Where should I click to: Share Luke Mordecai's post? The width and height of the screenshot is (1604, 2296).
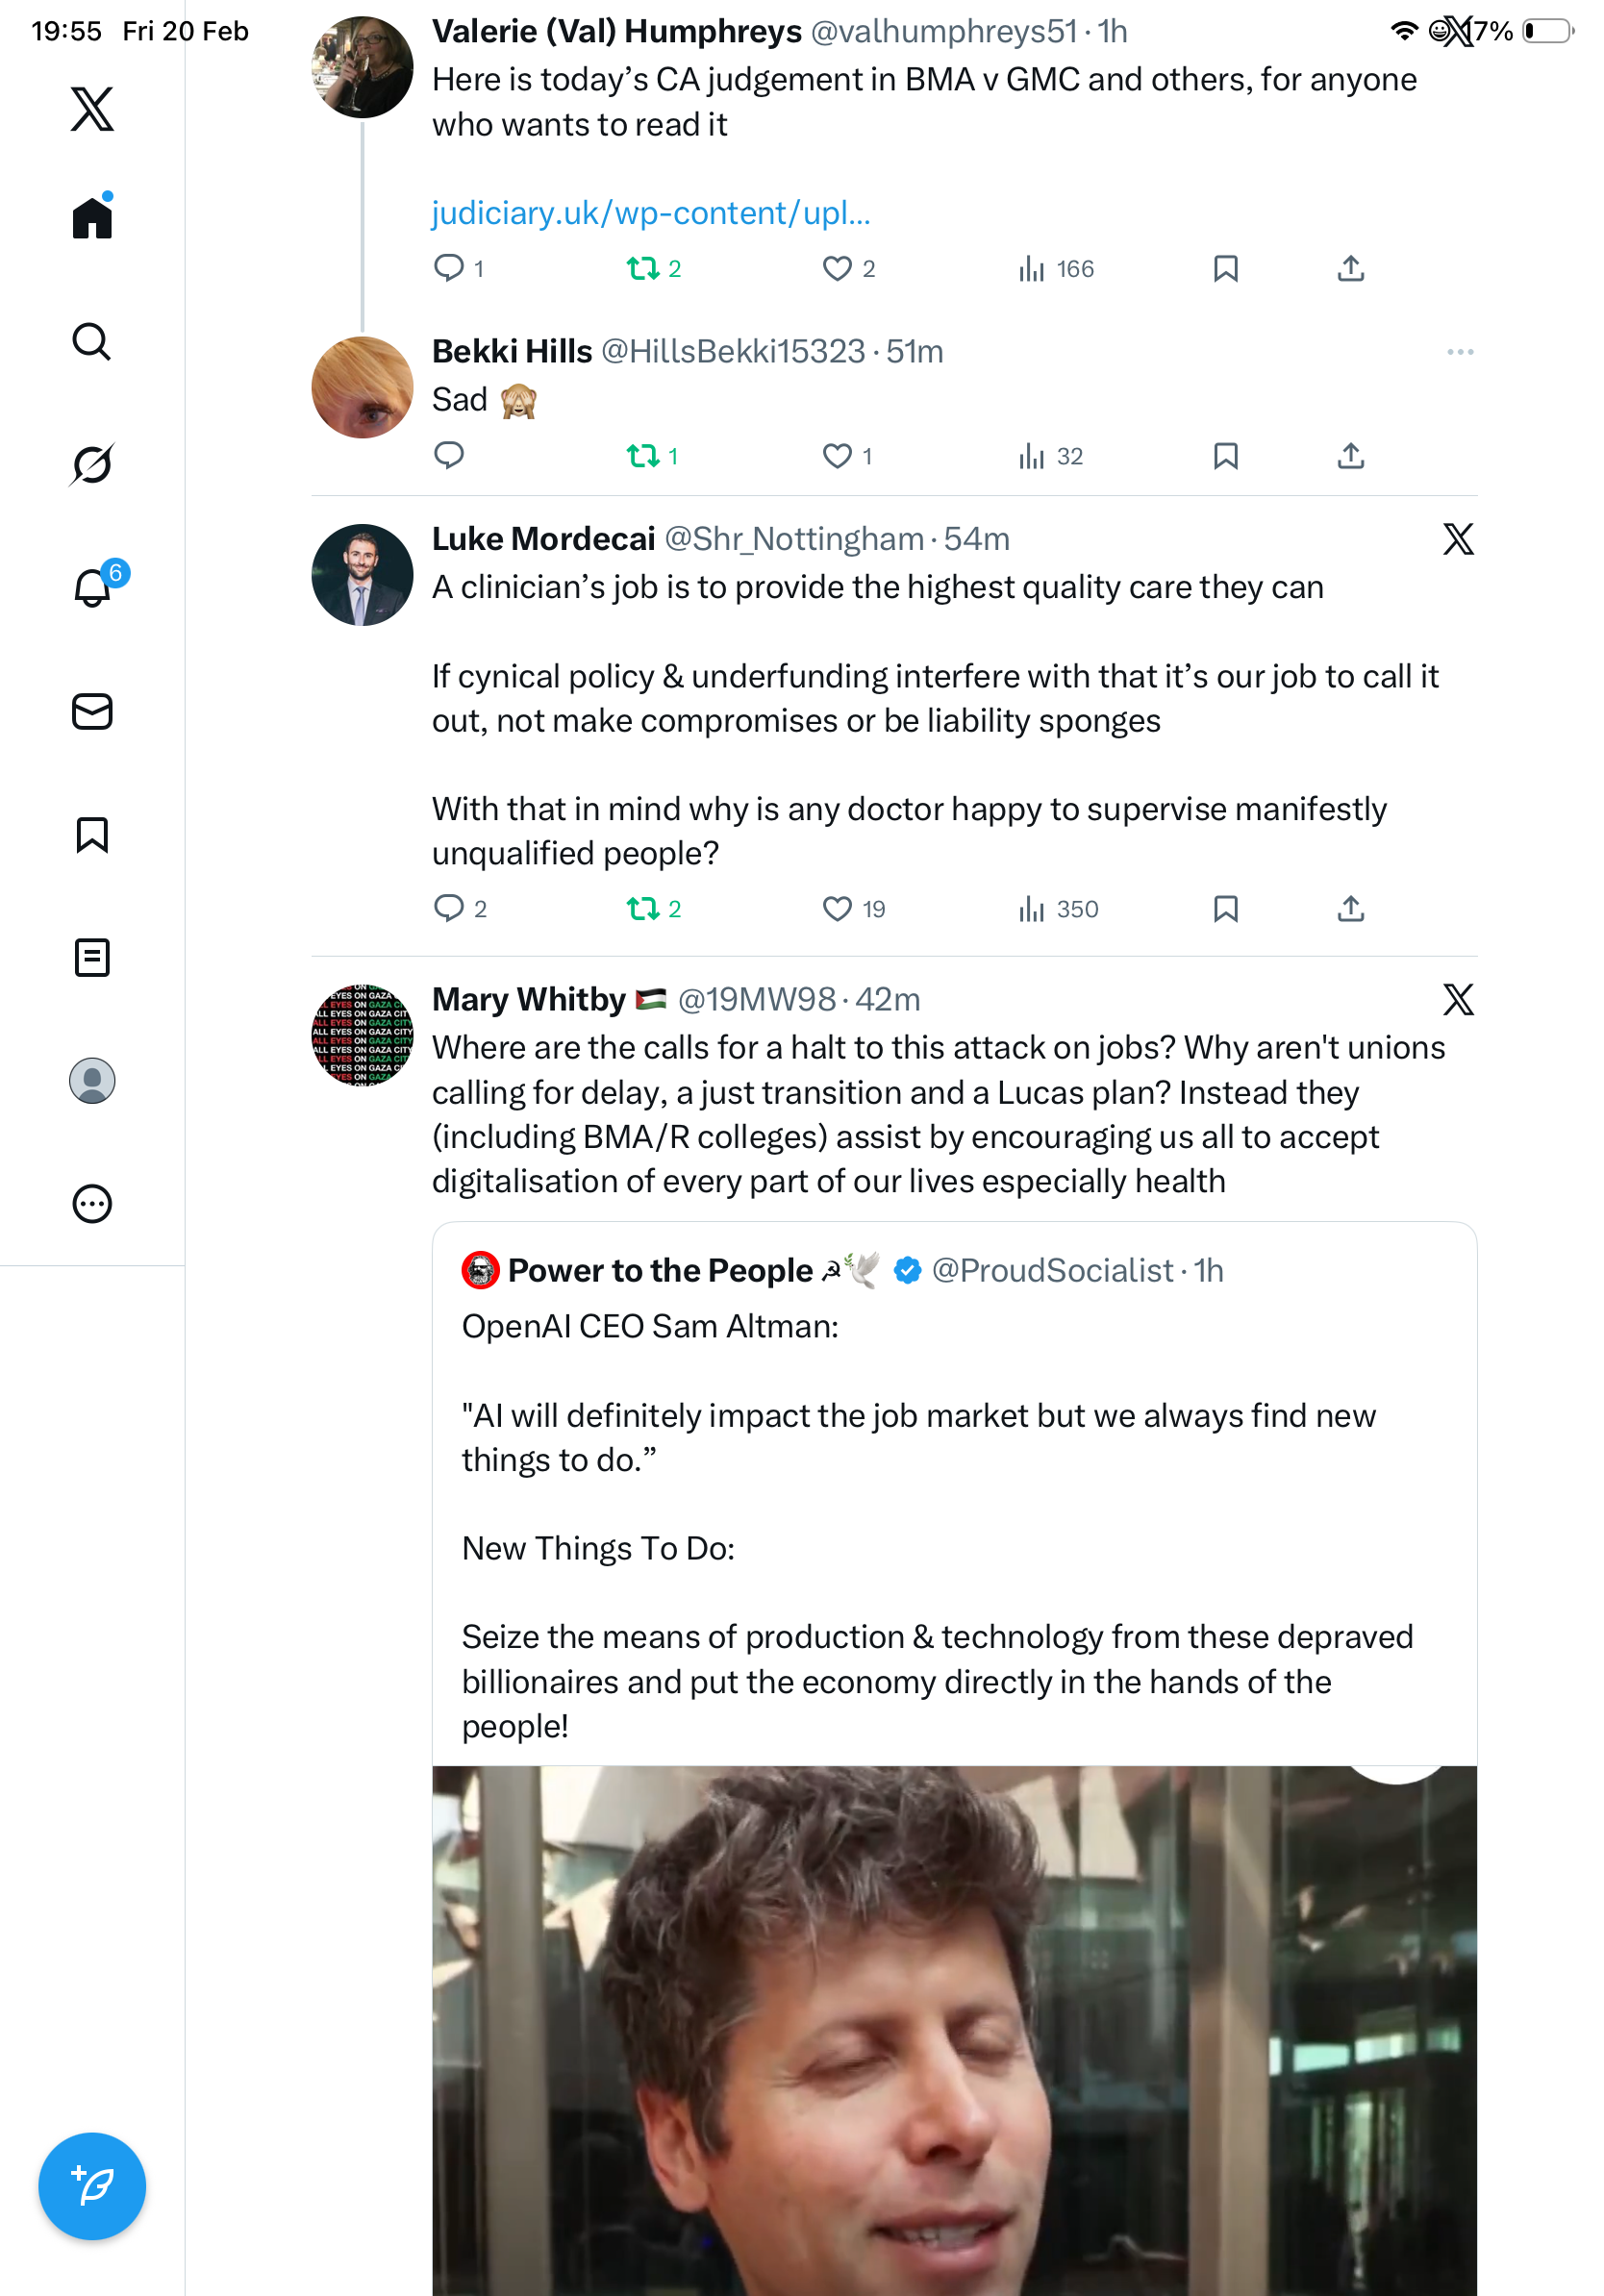[1350, 909]
